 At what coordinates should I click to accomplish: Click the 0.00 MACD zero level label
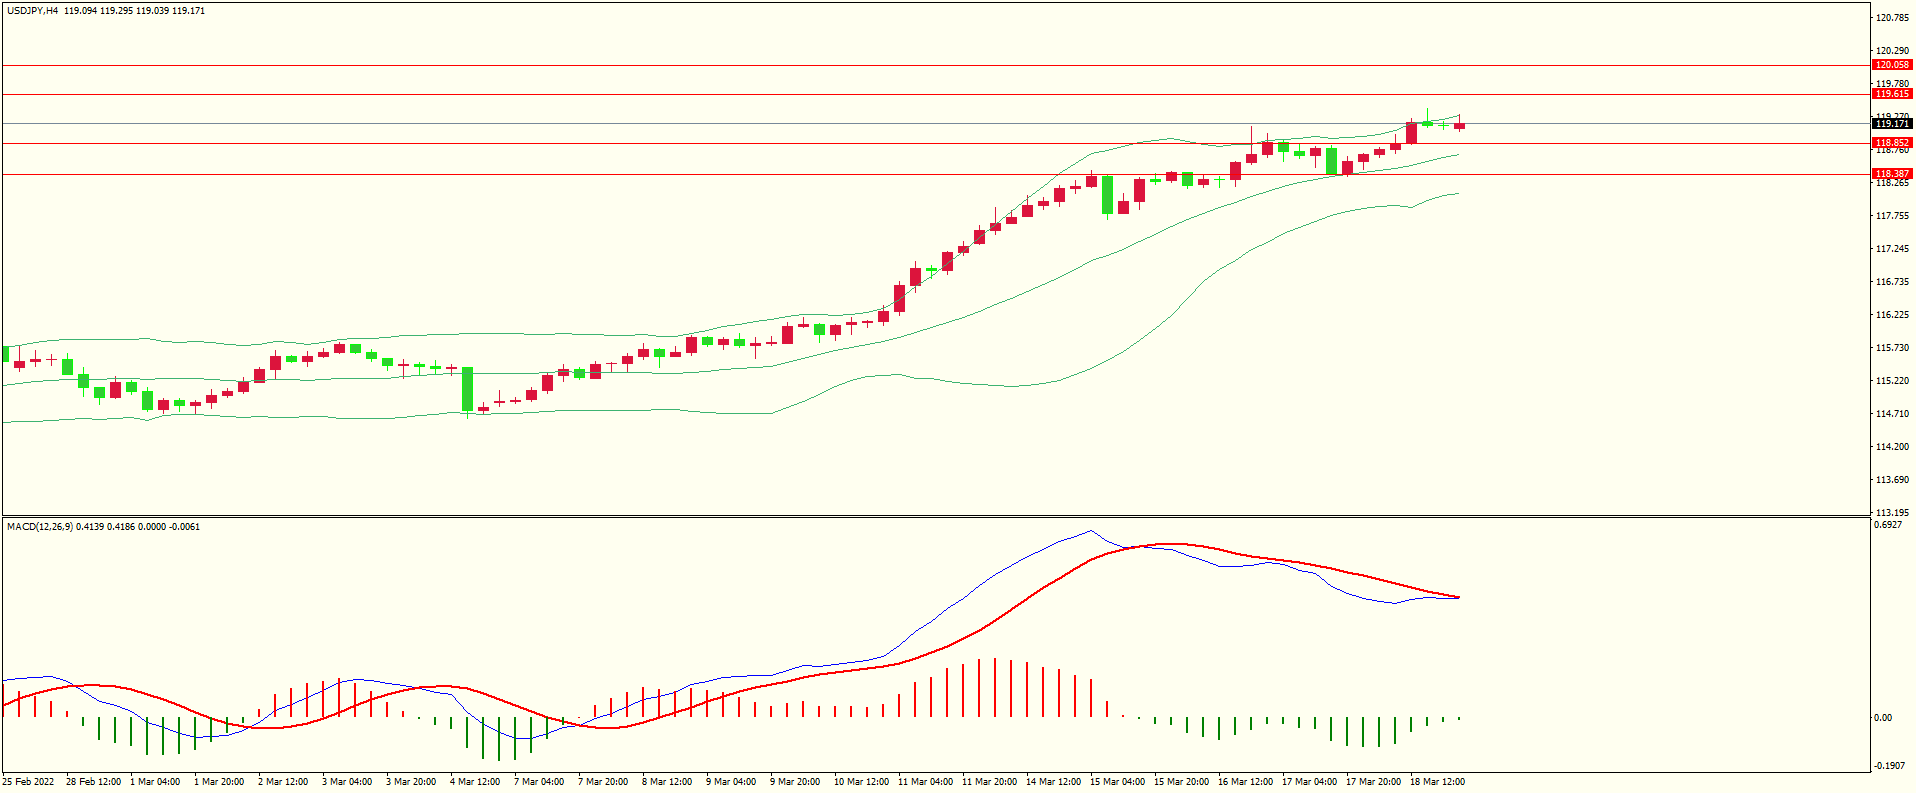[1883, 718]
